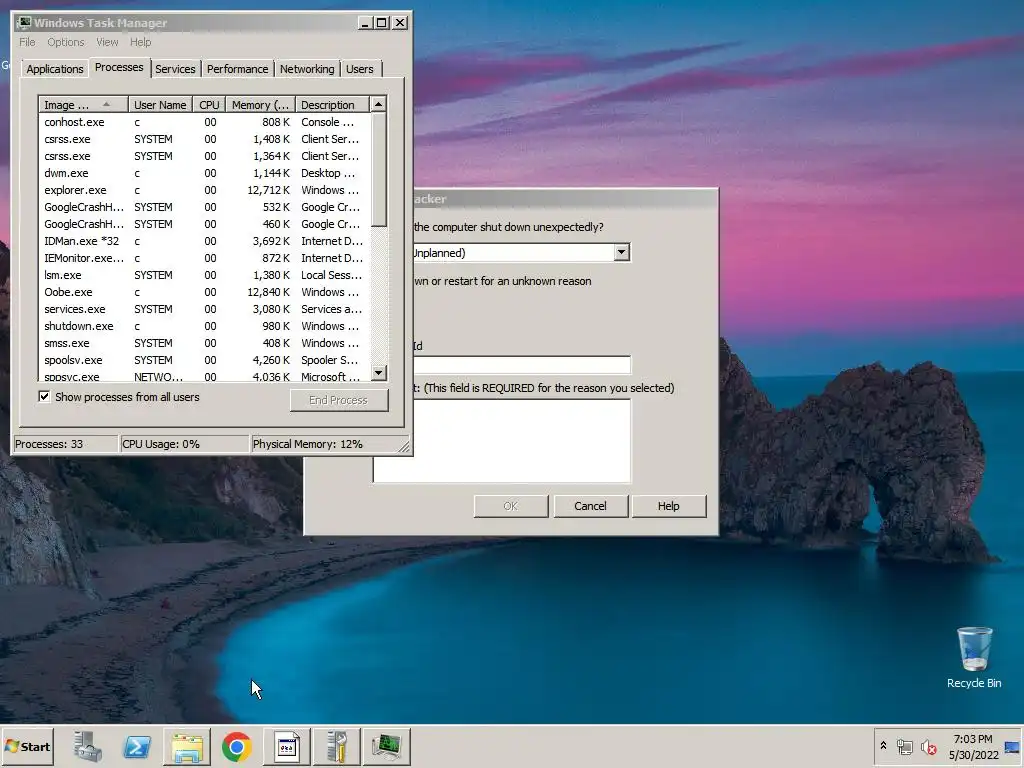Open Windows Explorer taskbar icon
This screenshot has height=768, width=1024.
click(x=187, y=746)
